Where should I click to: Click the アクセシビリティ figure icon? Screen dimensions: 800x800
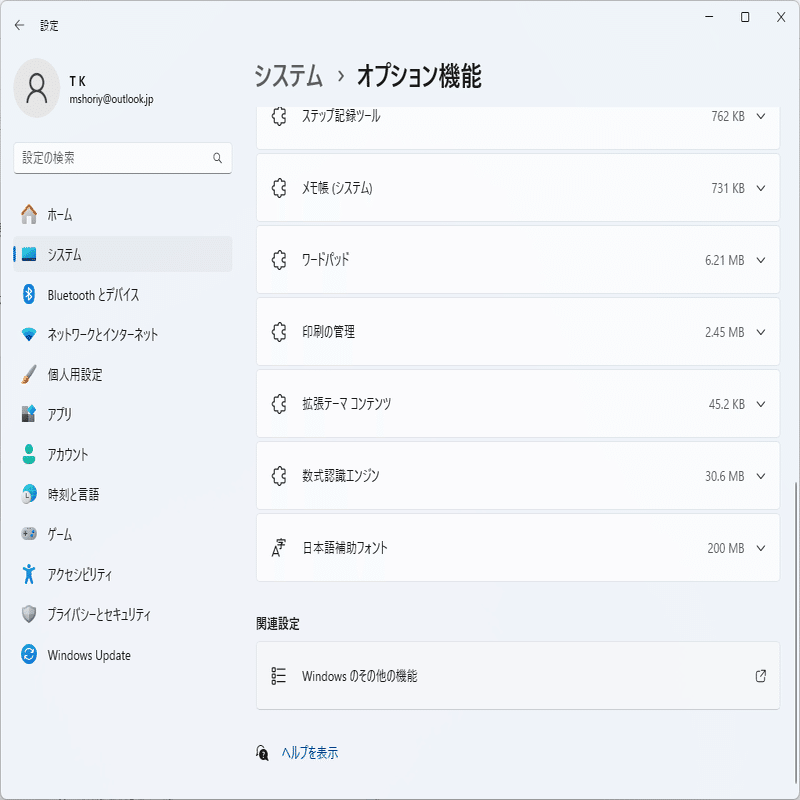(29, 574)
